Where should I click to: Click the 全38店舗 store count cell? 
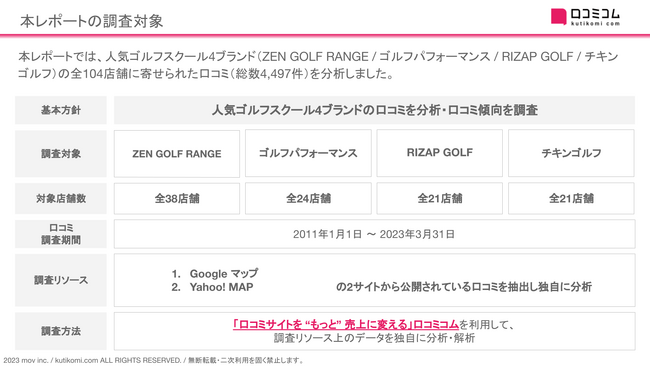(x=177, y=199)
